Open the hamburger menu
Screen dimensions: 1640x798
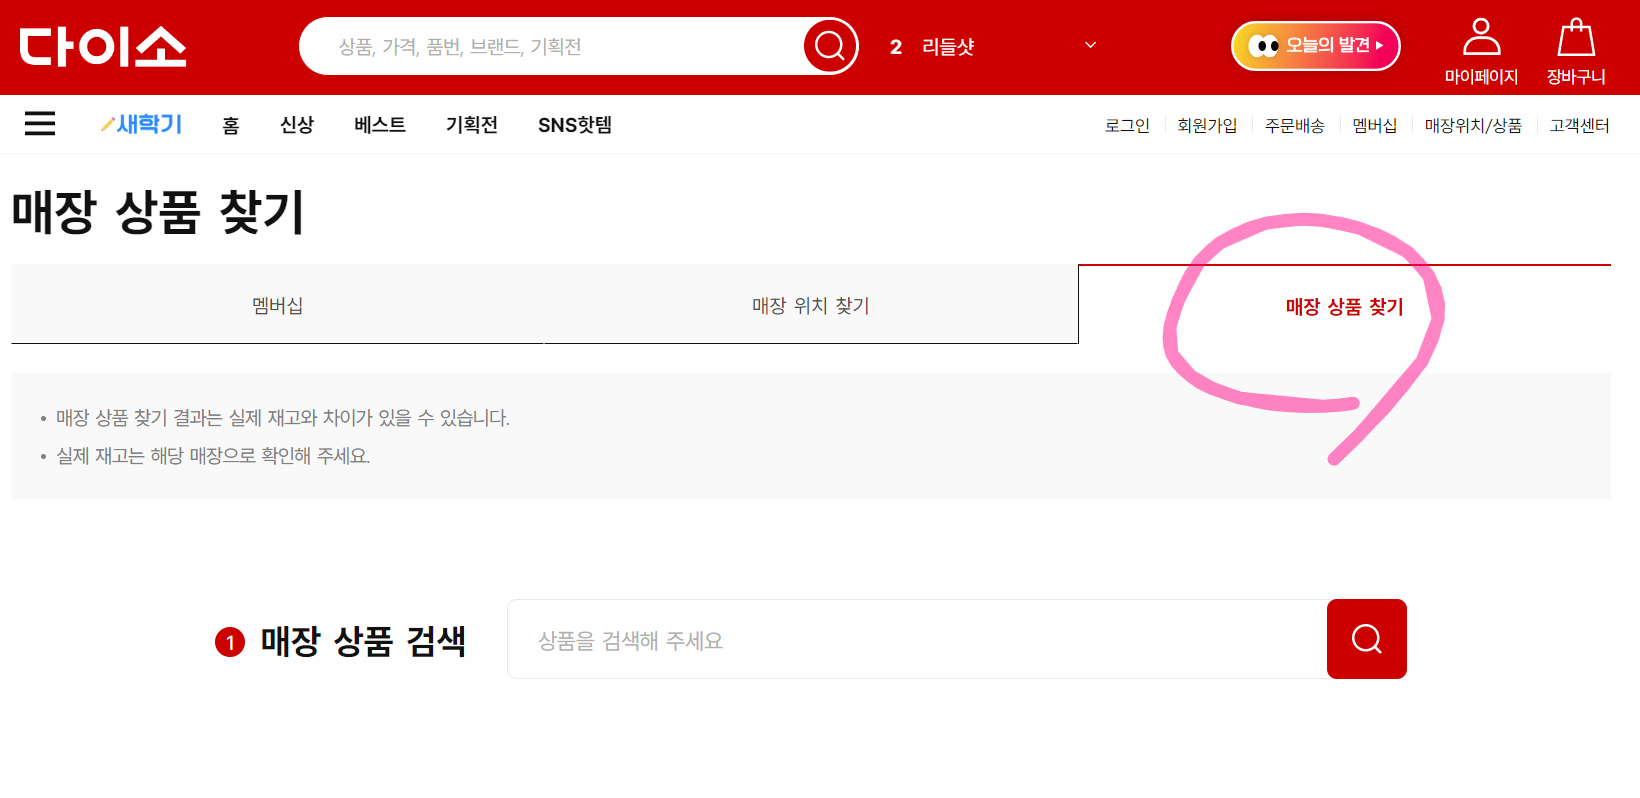pos(40,123)
